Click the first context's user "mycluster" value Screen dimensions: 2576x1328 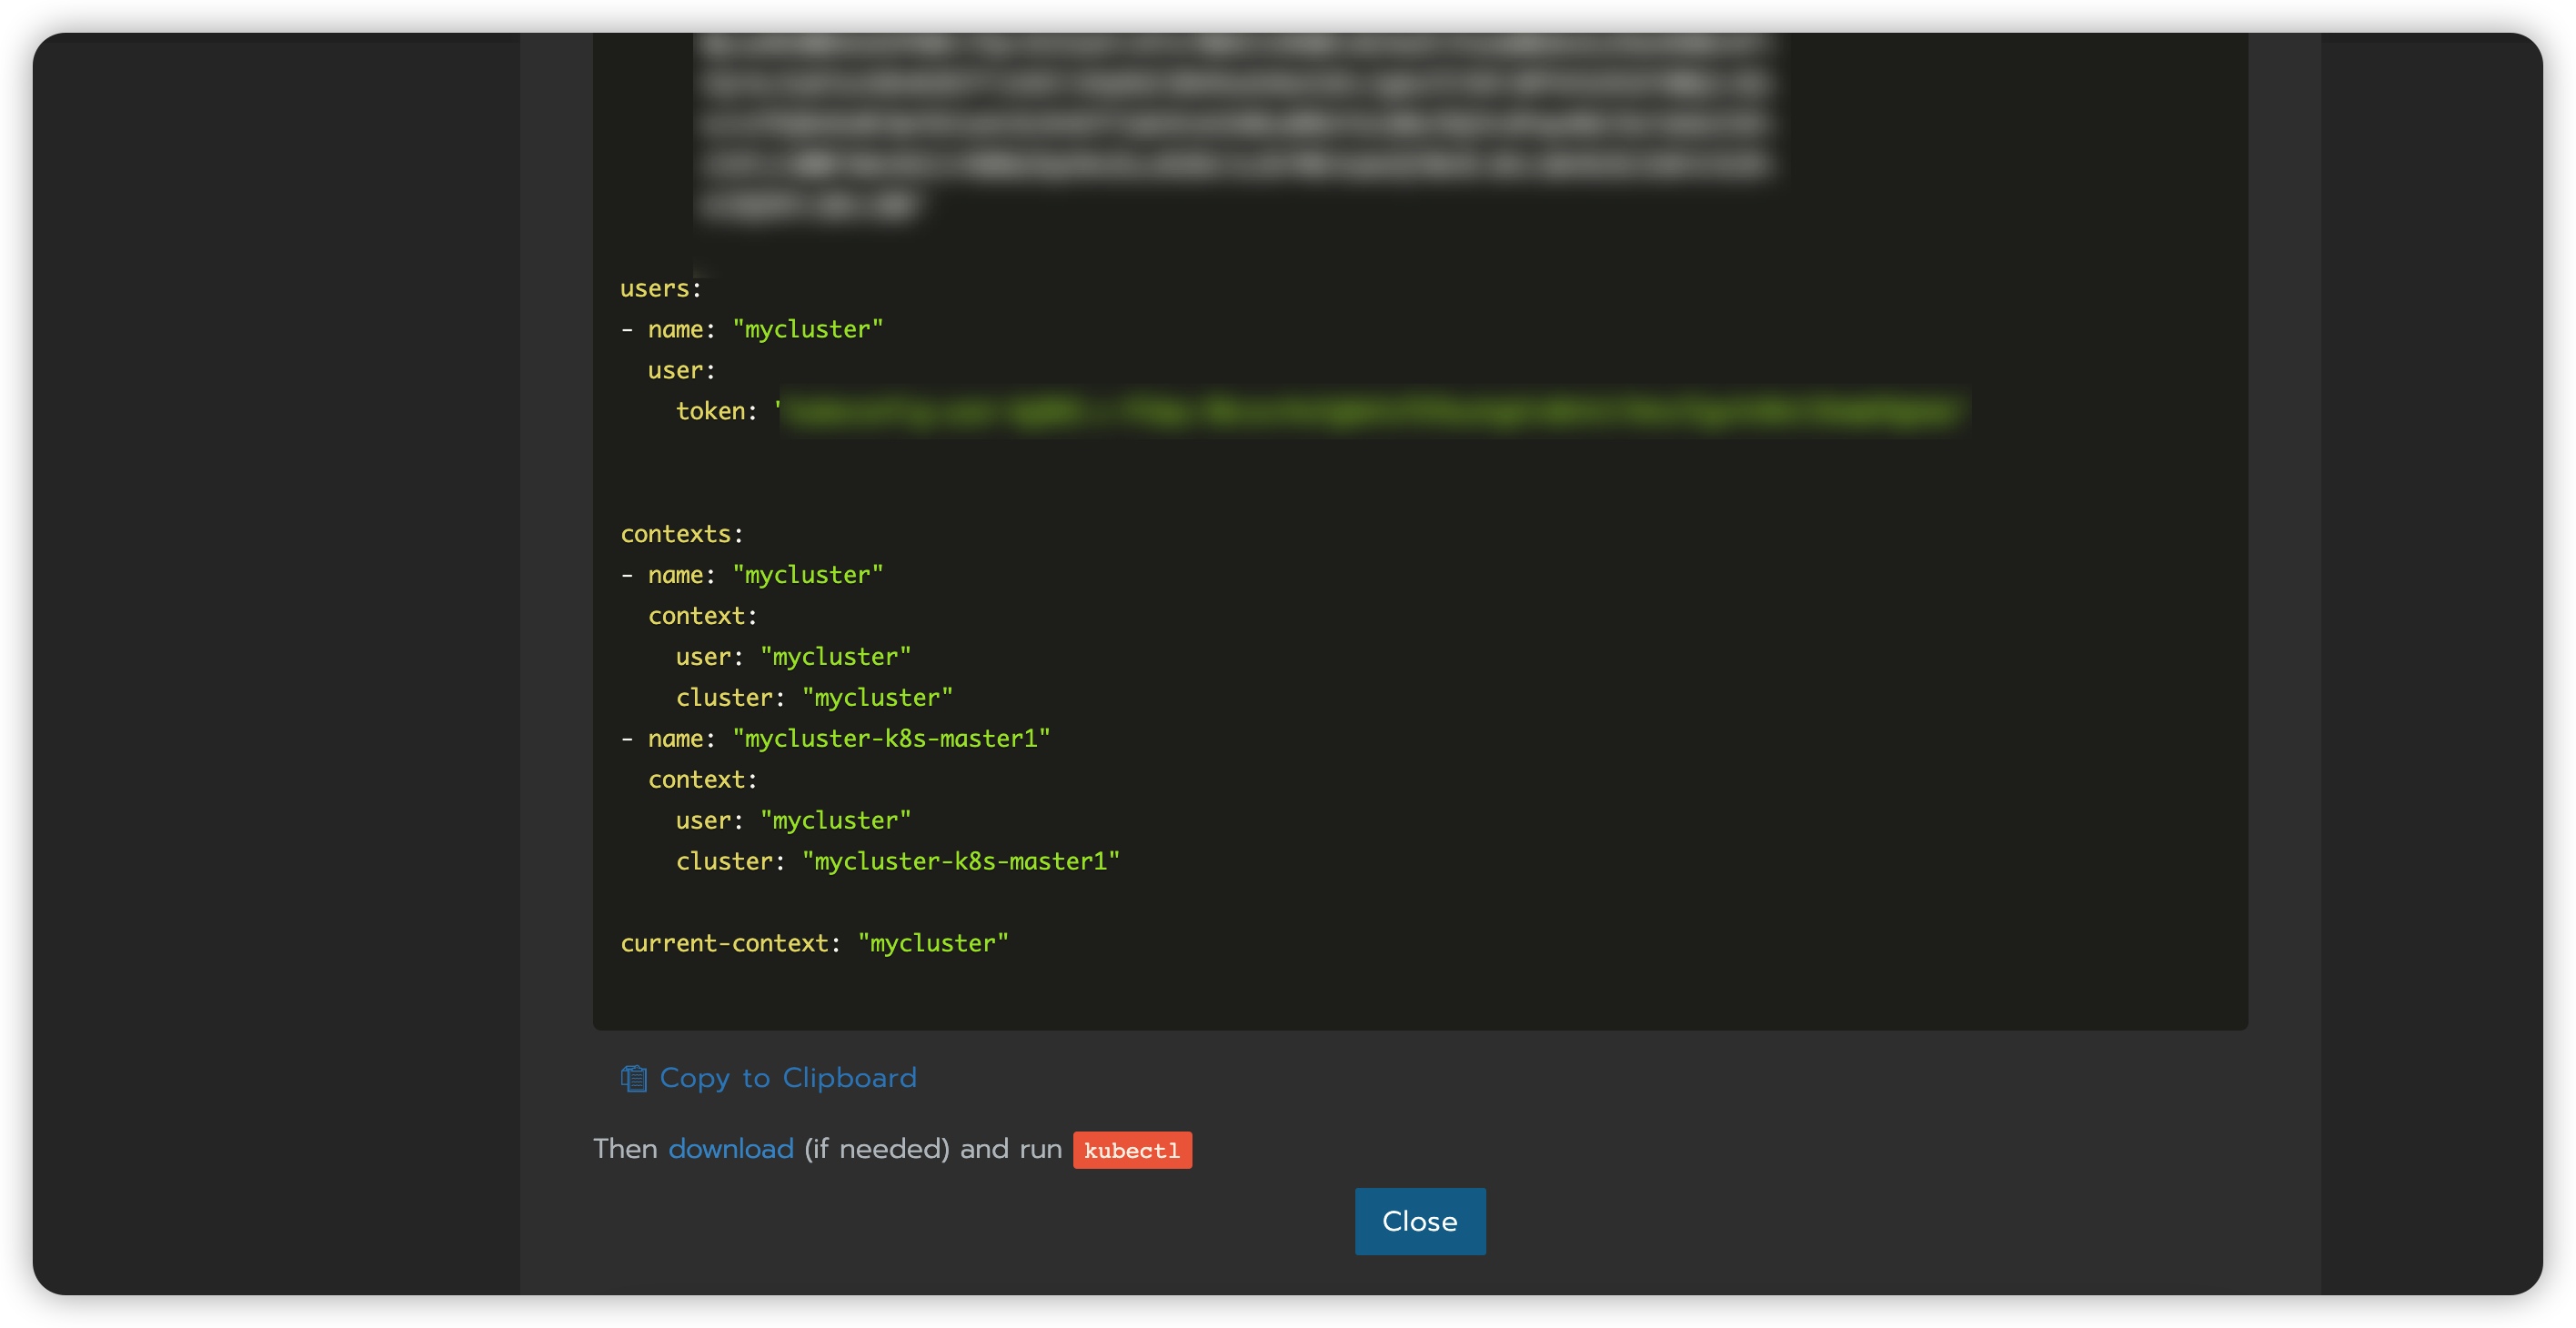(835, 657)
